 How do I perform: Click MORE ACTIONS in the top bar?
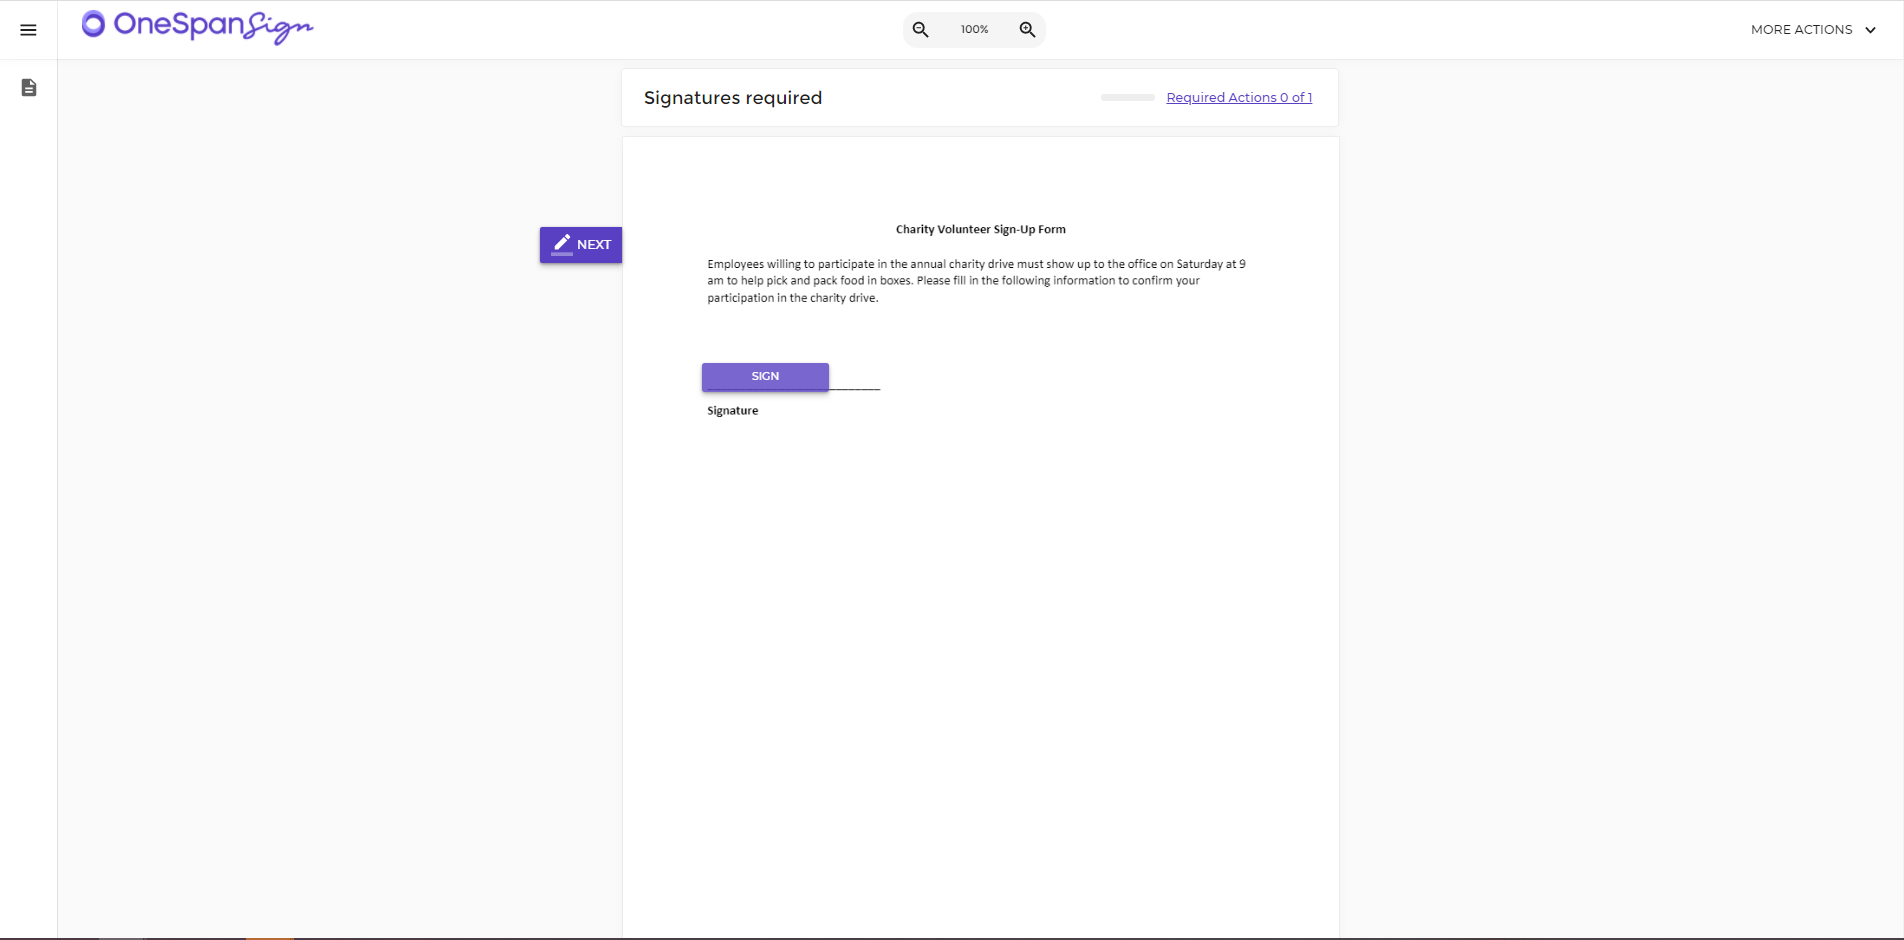(1802, 29)
